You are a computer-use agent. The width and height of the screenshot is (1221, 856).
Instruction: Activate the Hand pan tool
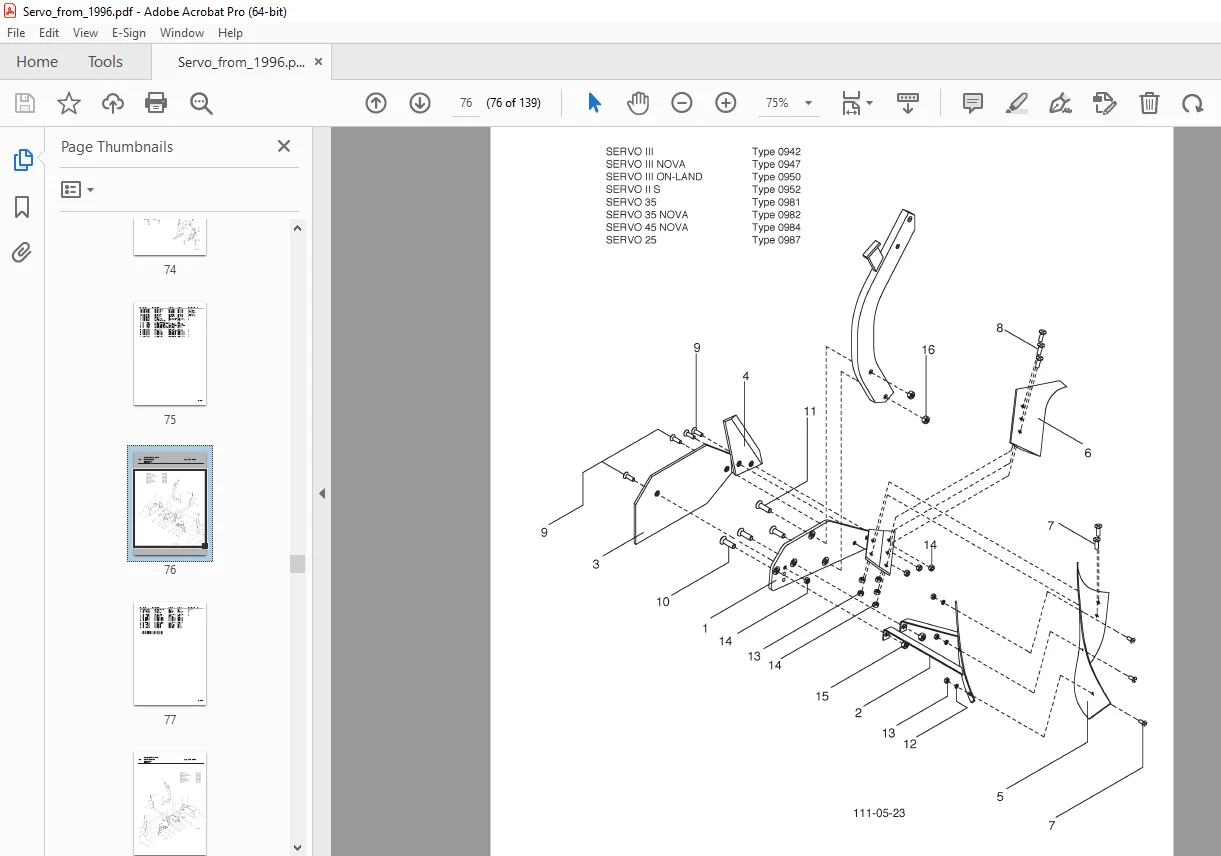(x=638, y=103)
